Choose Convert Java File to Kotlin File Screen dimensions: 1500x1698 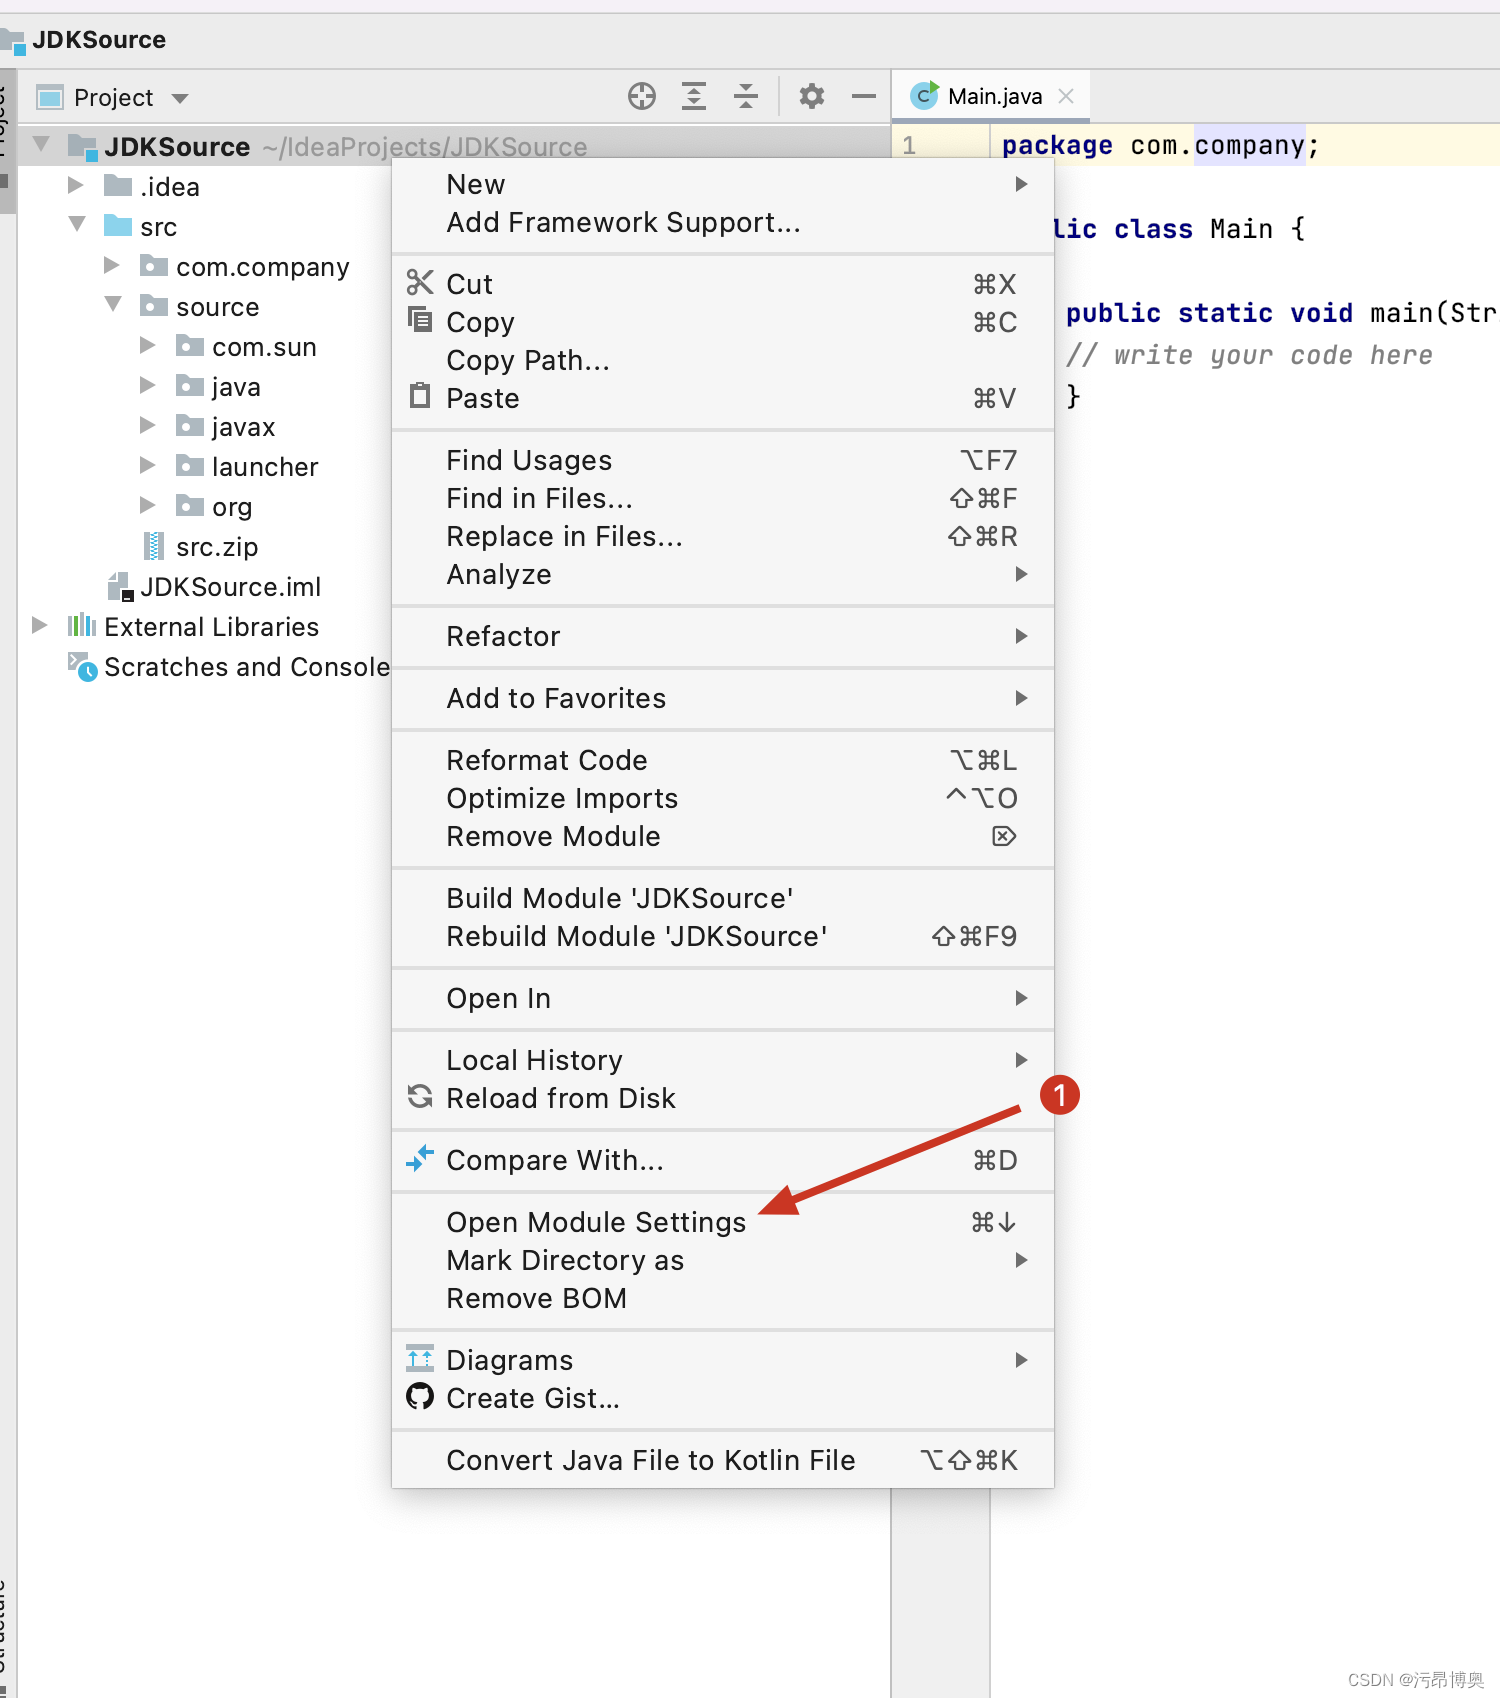click(x=723, y=1460)
